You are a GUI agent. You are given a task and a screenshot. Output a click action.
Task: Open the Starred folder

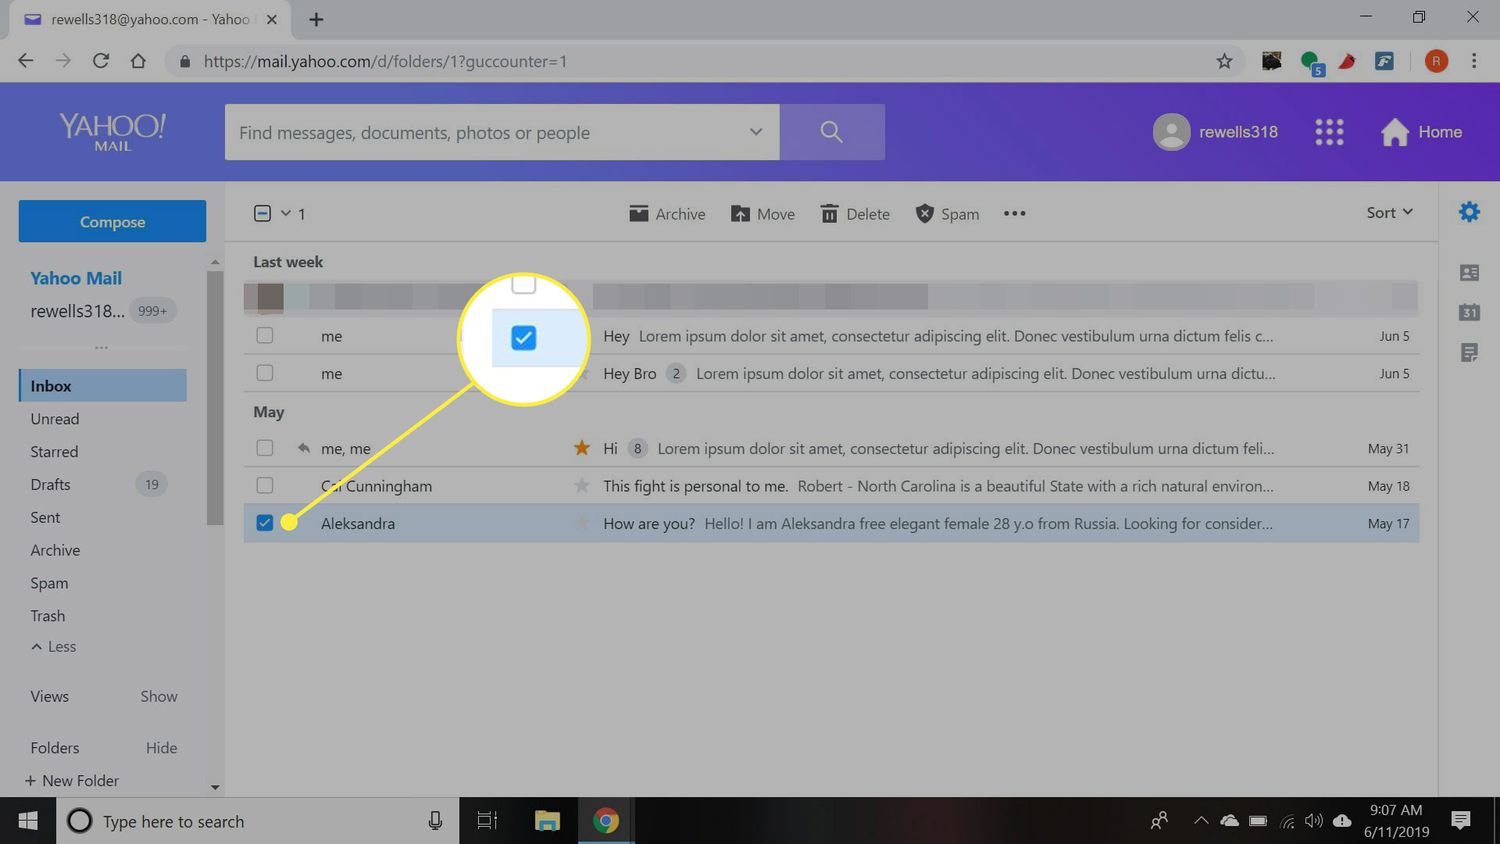tap(54, 452)
